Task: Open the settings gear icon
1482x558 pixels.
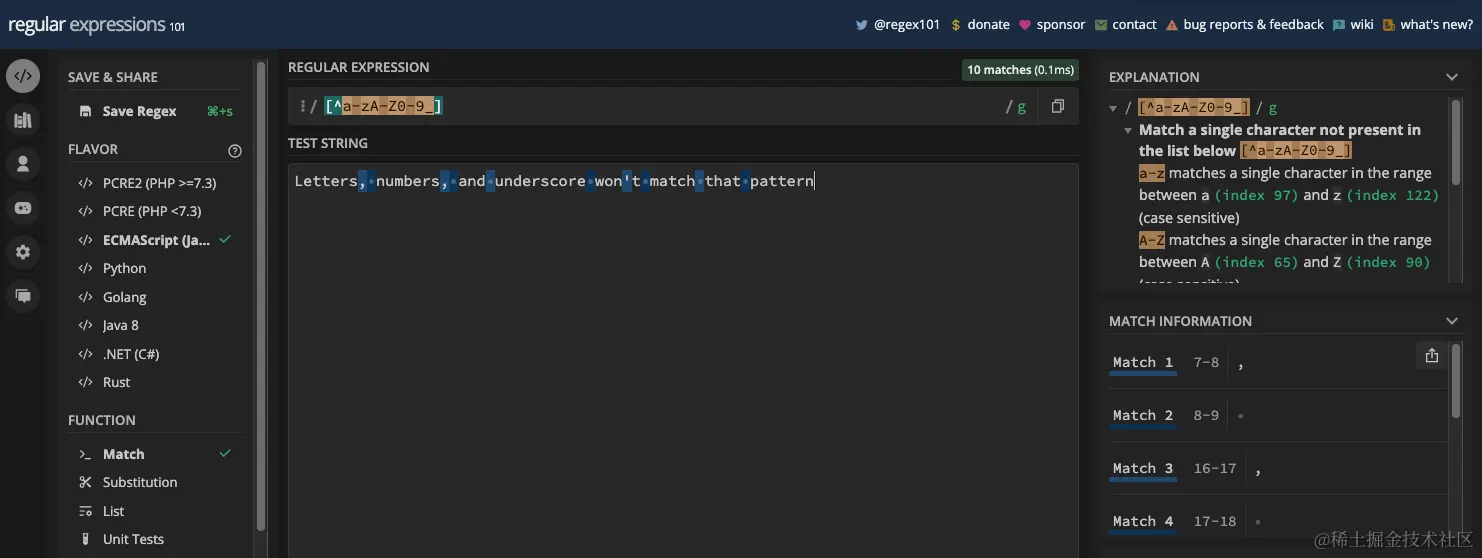Action: click(23, 252)
